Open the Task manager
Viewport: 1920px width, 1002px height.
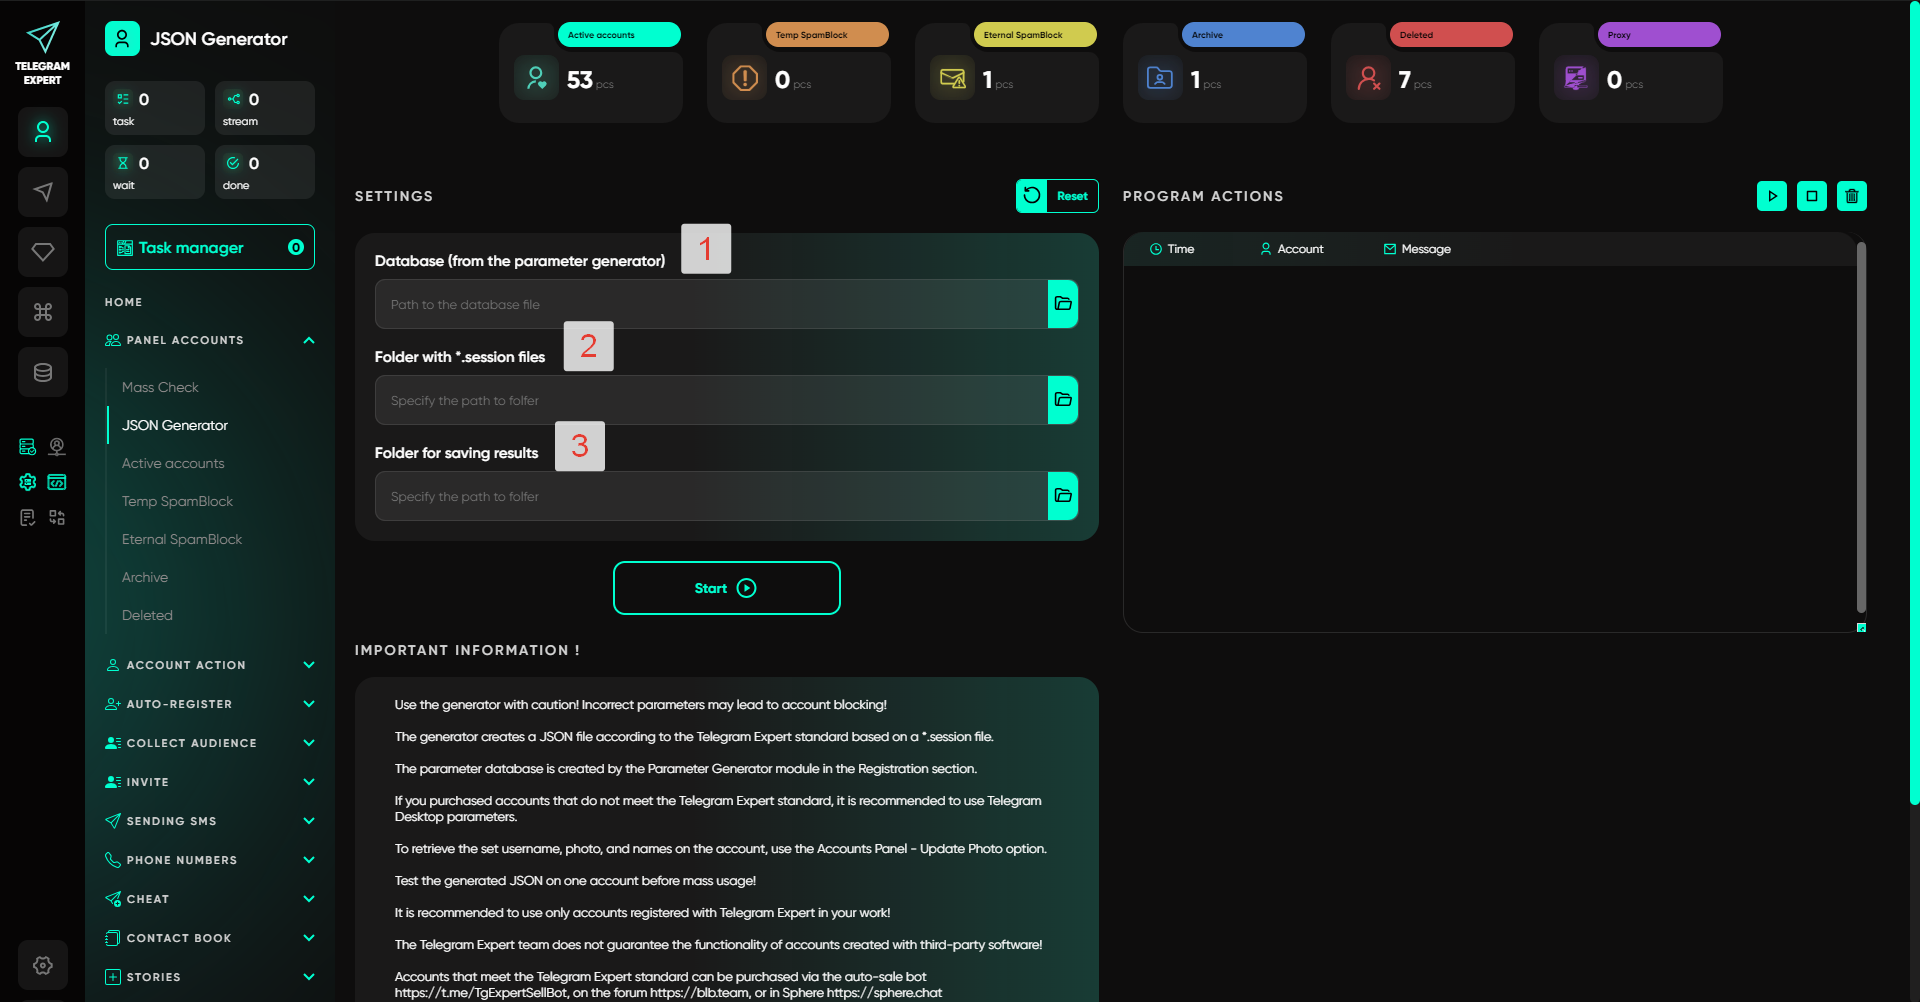click(209, 247)
